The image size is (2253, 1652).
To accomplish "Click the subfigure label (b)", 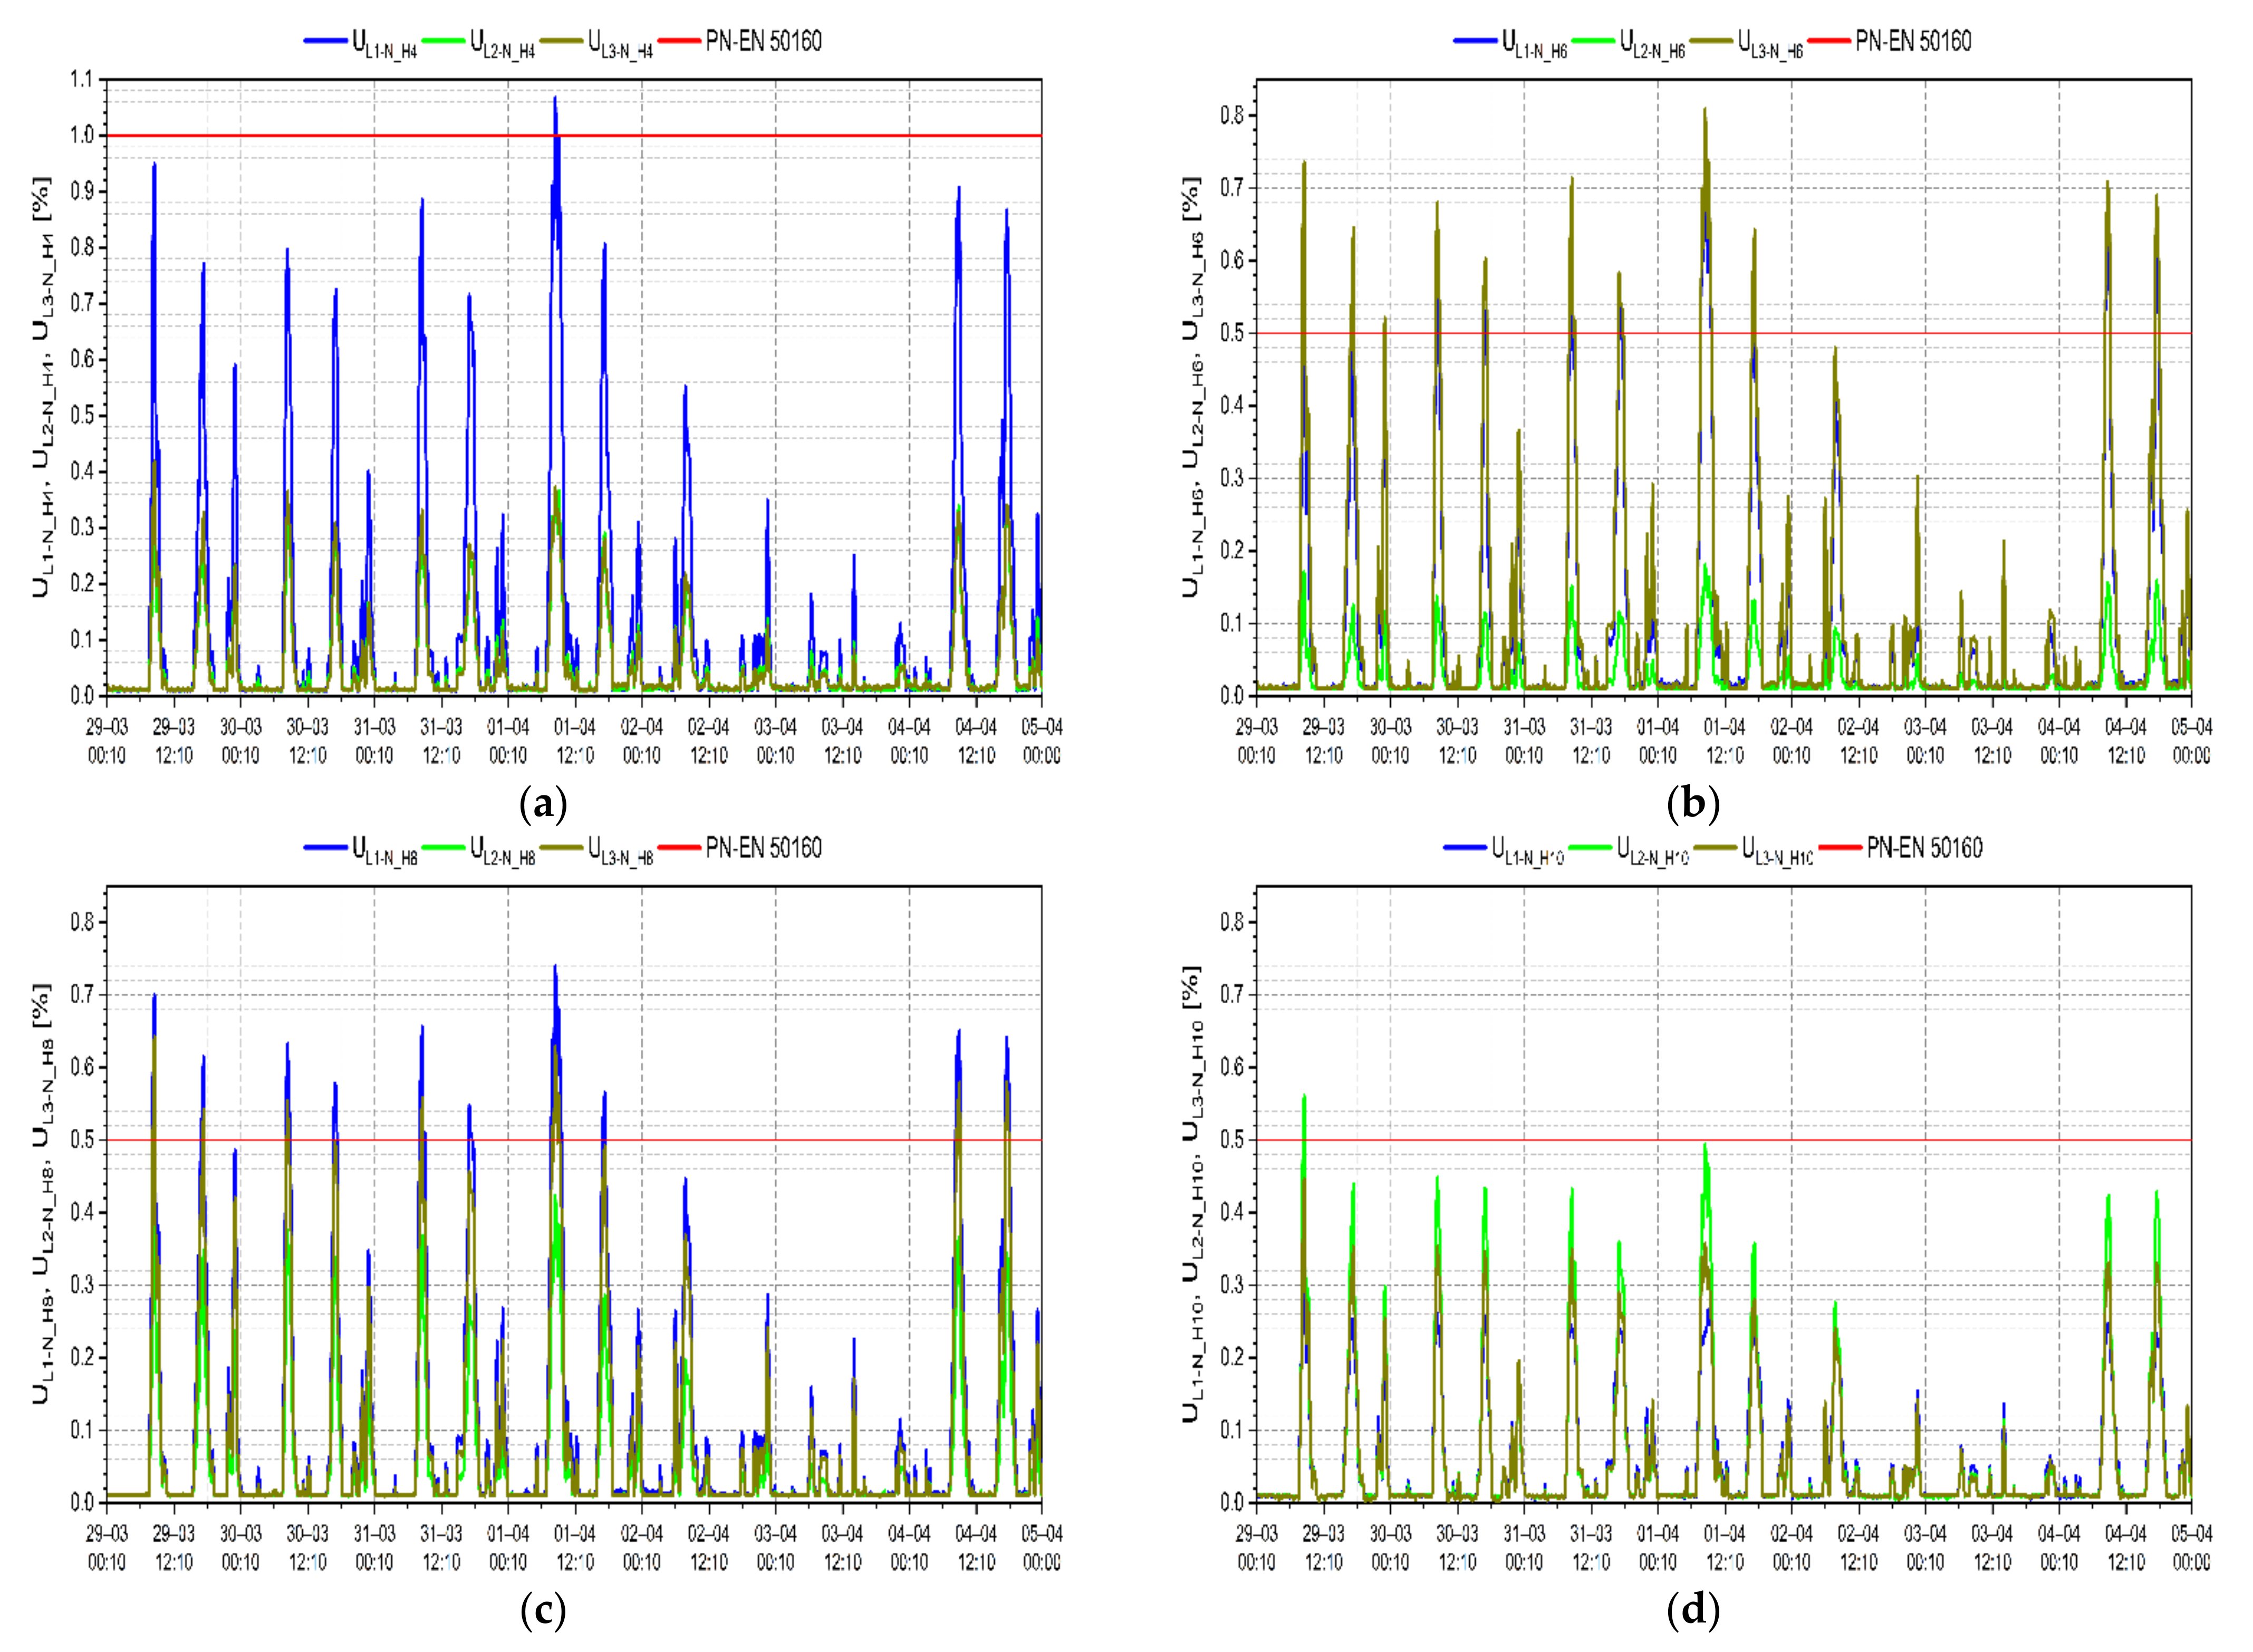I will (1693, 804).
